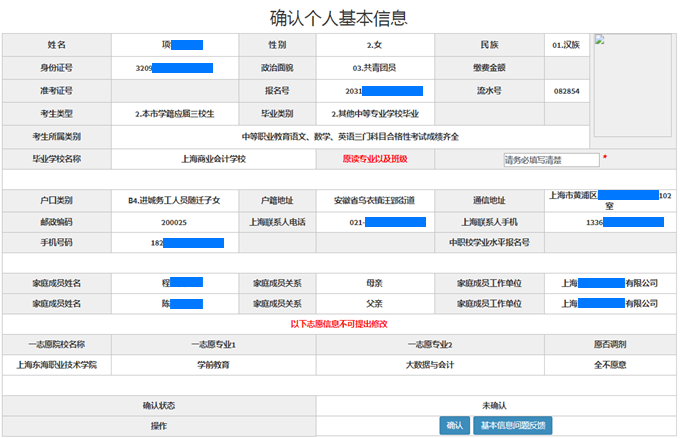Screen dimensions: 680x438
Task: Click the 流水号 value 082854
Action: pos(566,91)
